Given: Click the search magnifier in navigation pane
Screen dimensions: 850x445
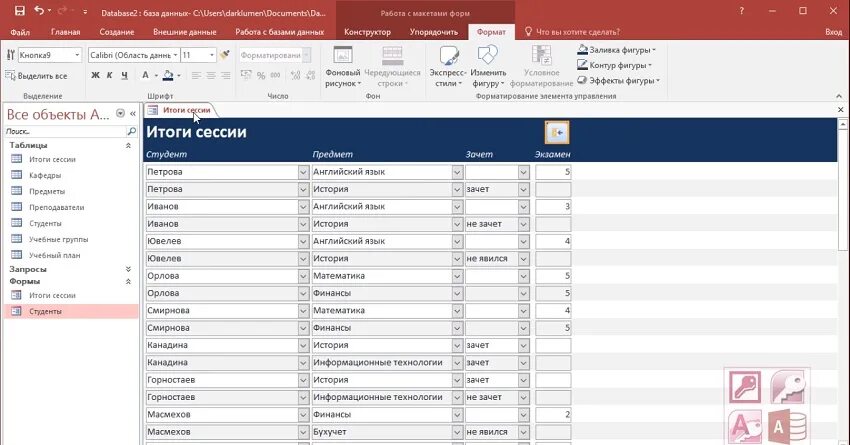Looking at the screenshot, I should click(131, 131).
